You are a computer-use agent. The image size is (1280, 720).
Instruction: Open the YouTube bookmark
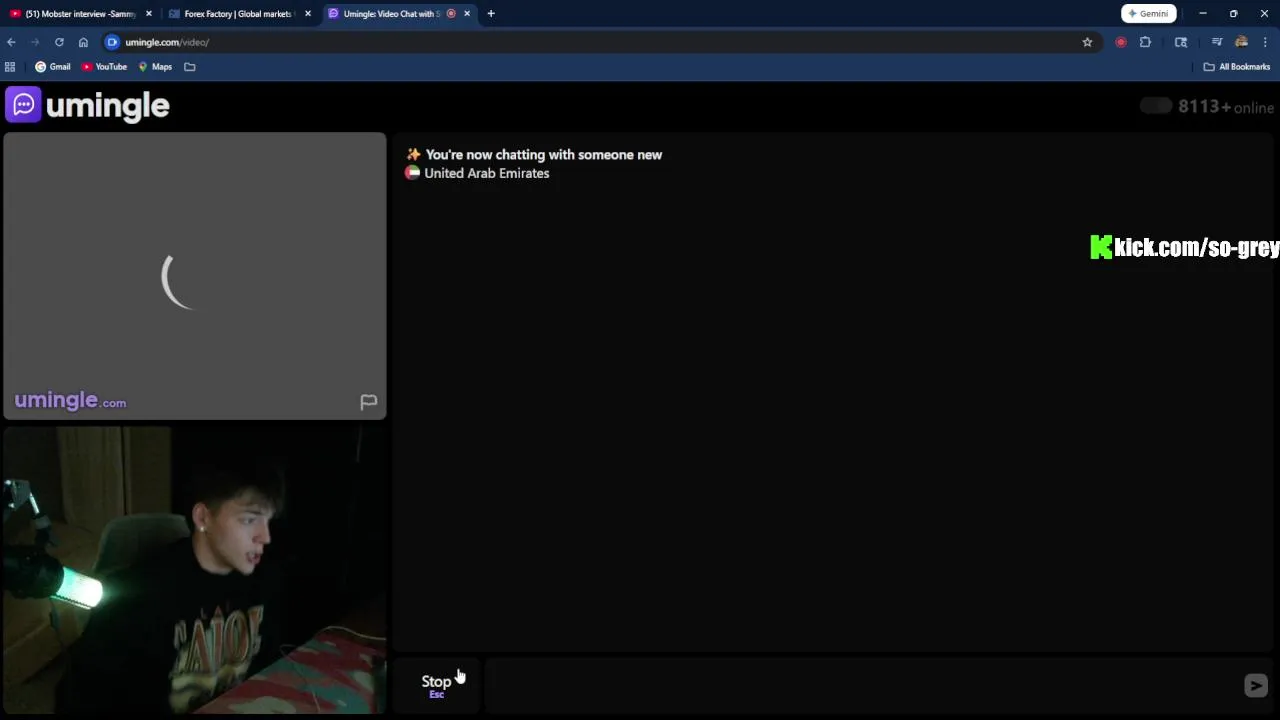click(x=104, y=67)
